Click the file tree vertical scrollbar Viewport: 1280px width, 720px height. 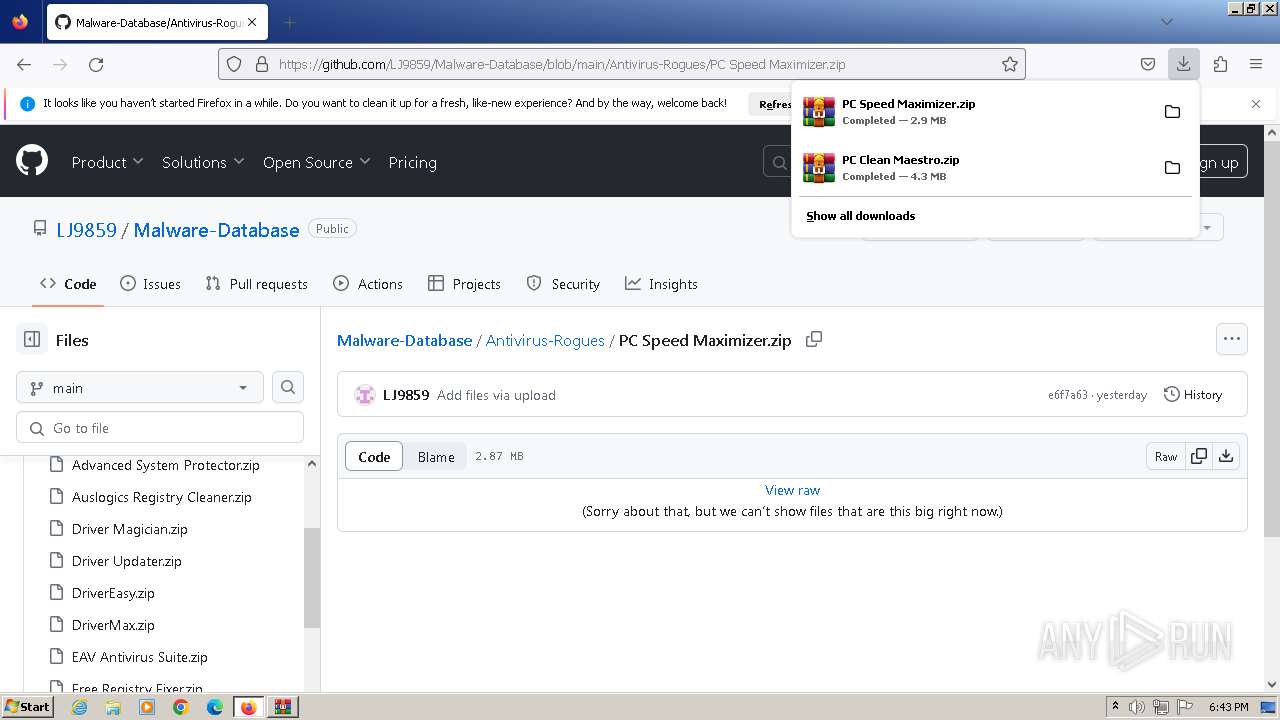point(312,578)
